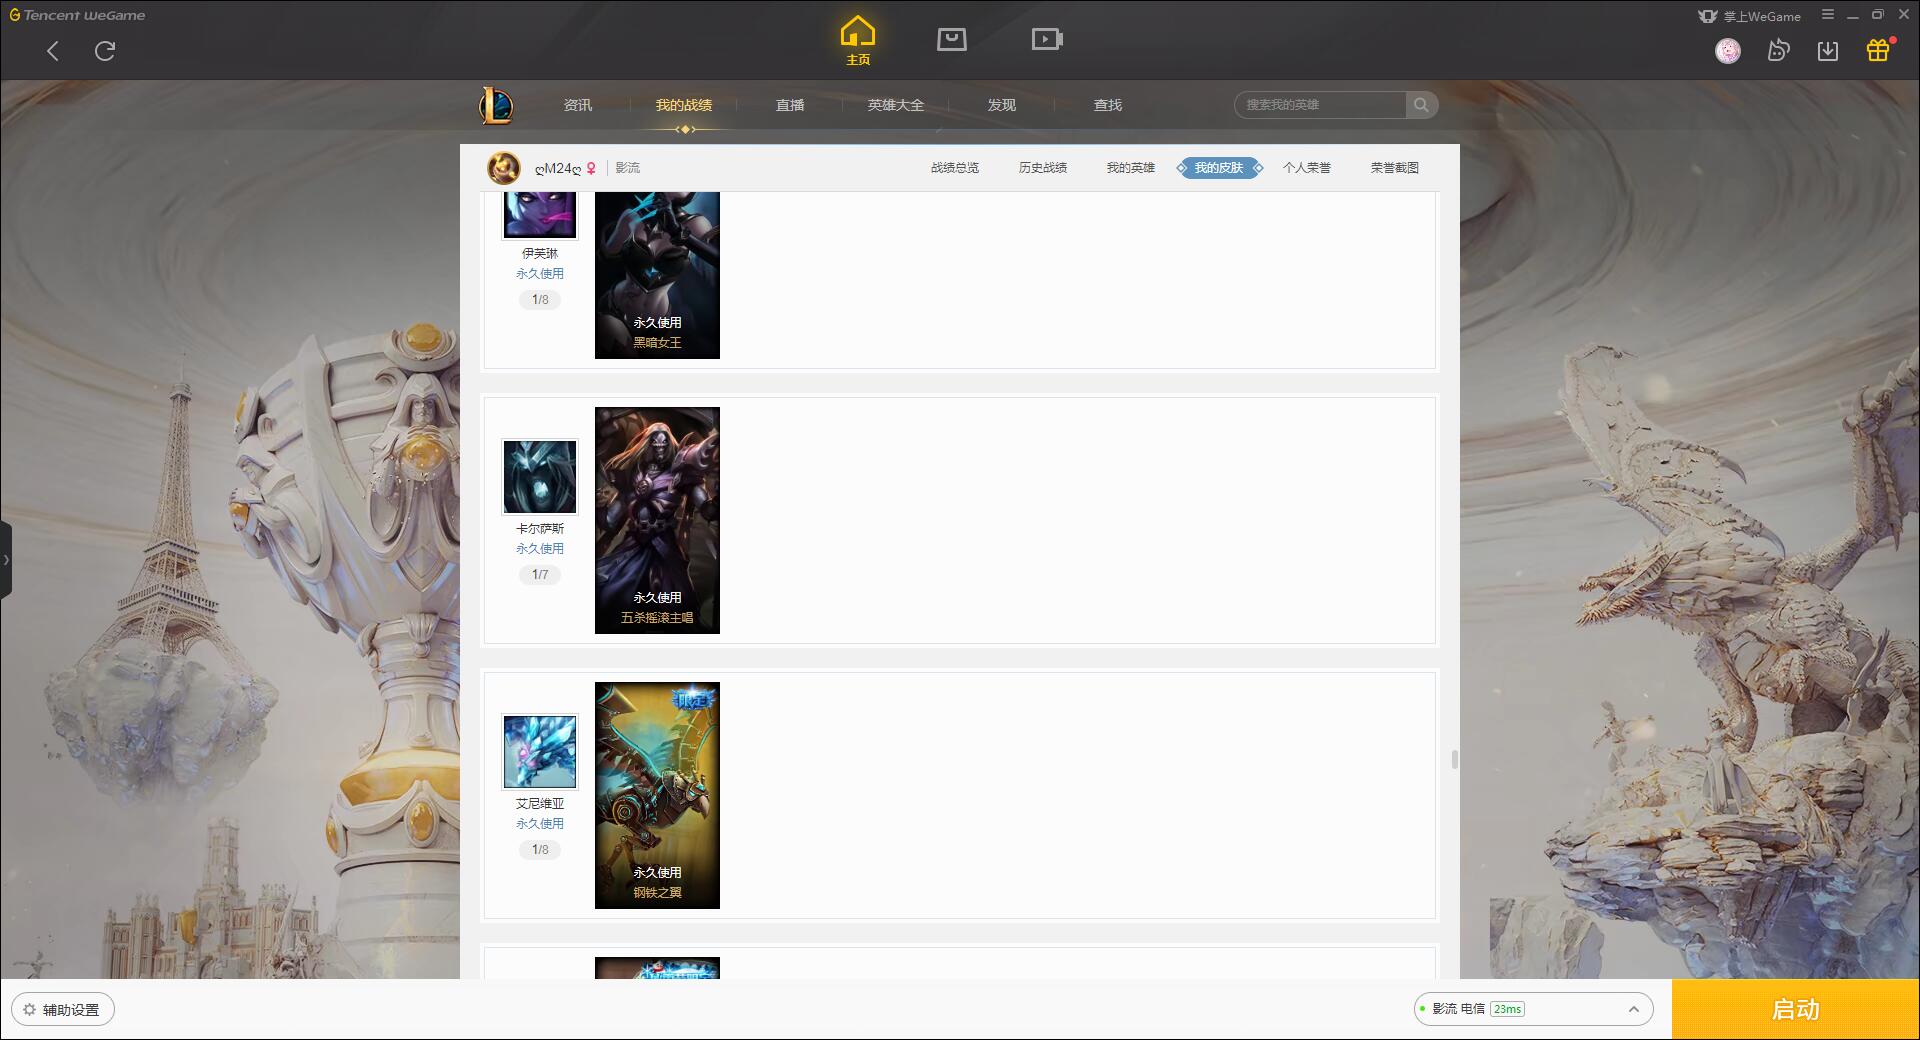Open the download manager icon
Image resolution: width=1920 pixels, height=1040 pixels.
(1828, 51)
